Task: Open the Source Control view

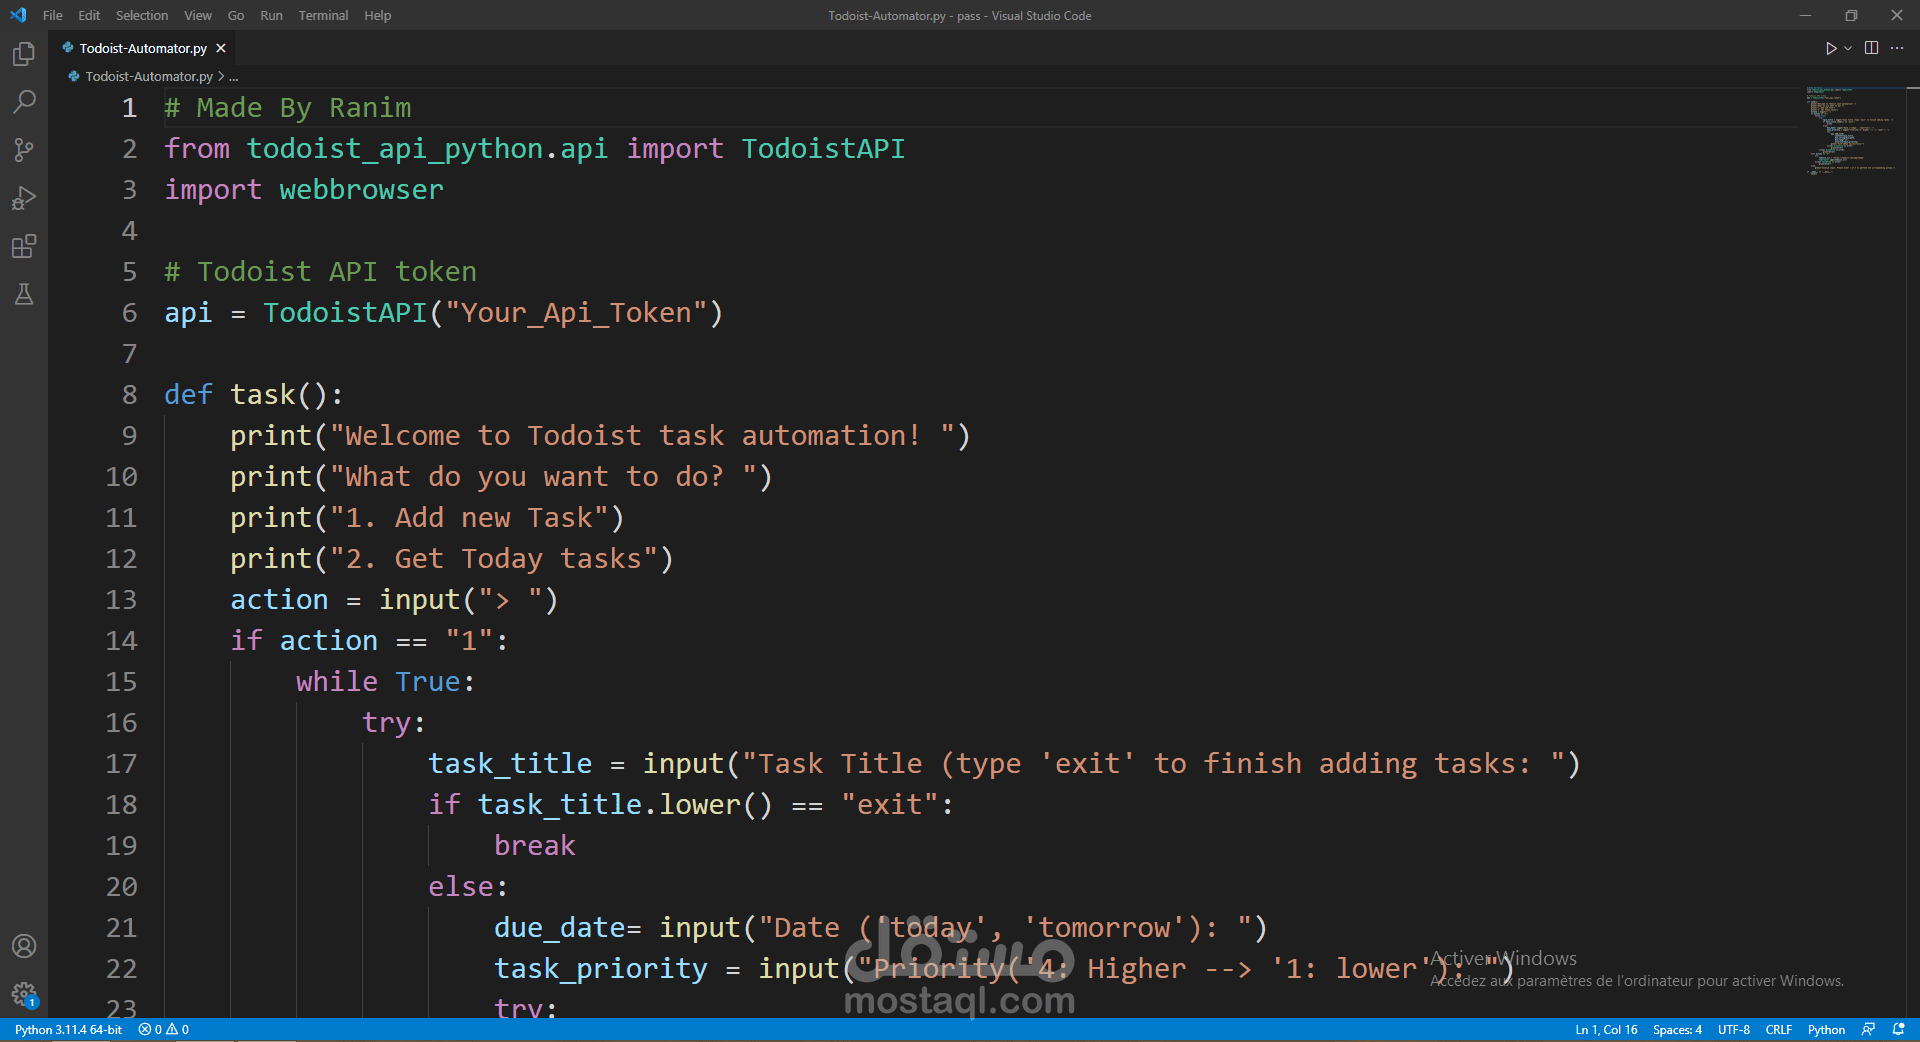Action: [x=24, y=150]
